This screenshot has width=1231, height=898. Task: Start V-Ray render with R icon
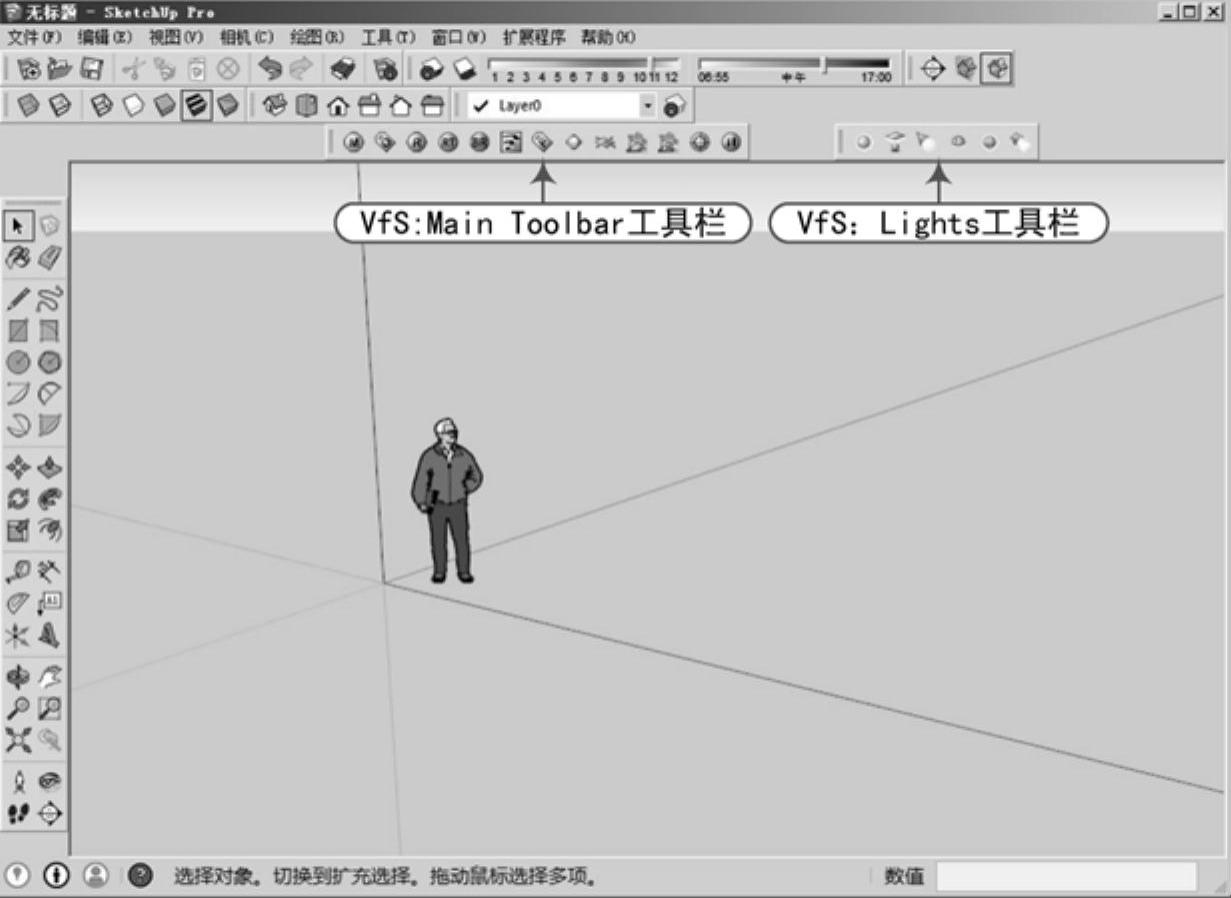point(416,143)
